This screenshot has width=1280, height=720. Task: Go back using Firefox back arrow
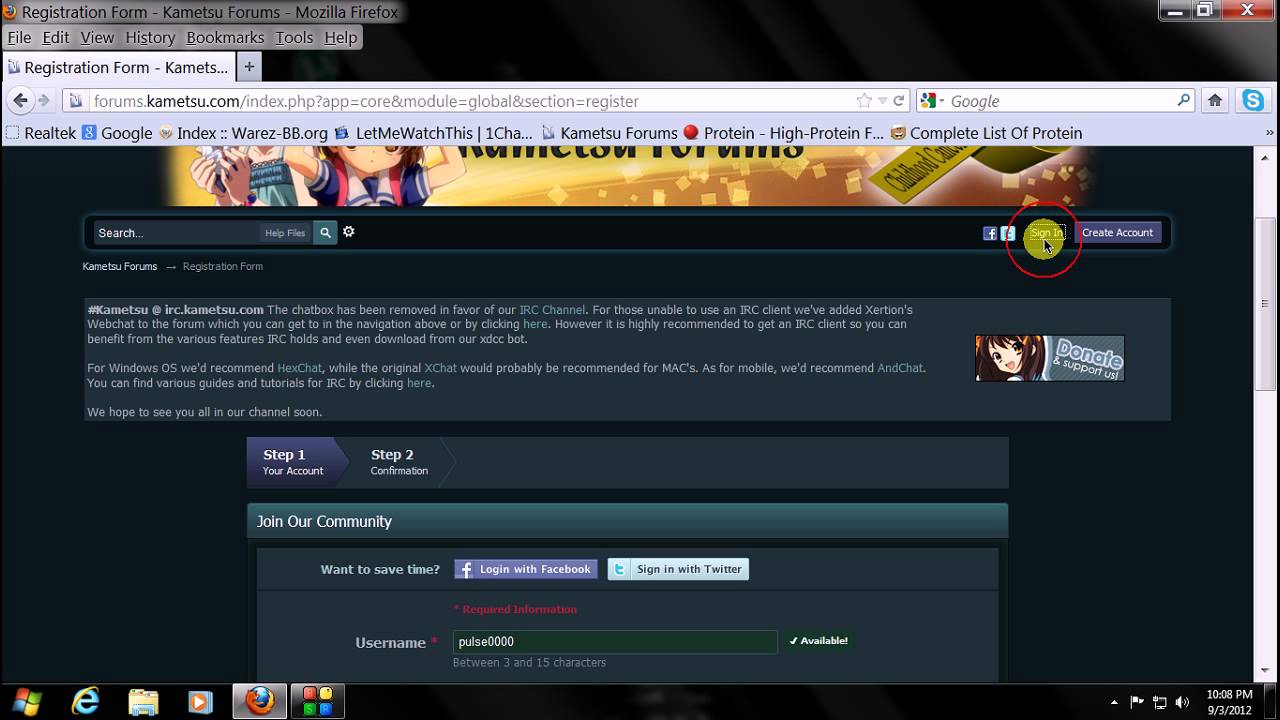pyautogui.click(x=19, y=100)
